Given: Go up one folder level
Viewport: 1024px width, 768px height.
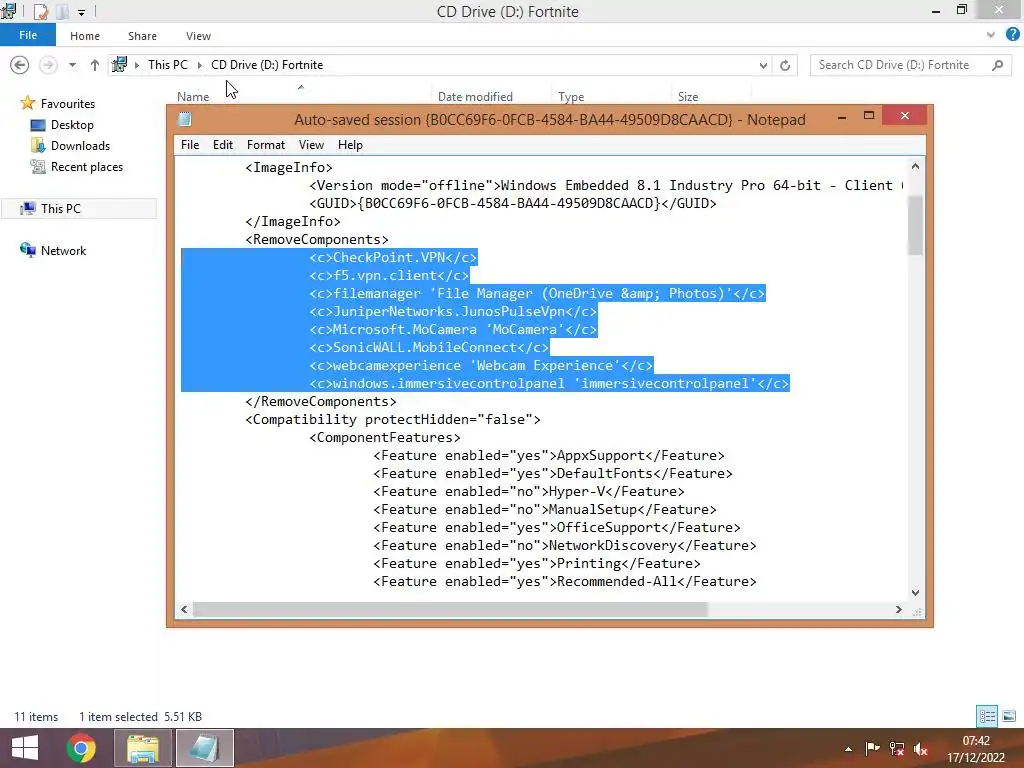Looking at the screenshot, I should point(95,65).
